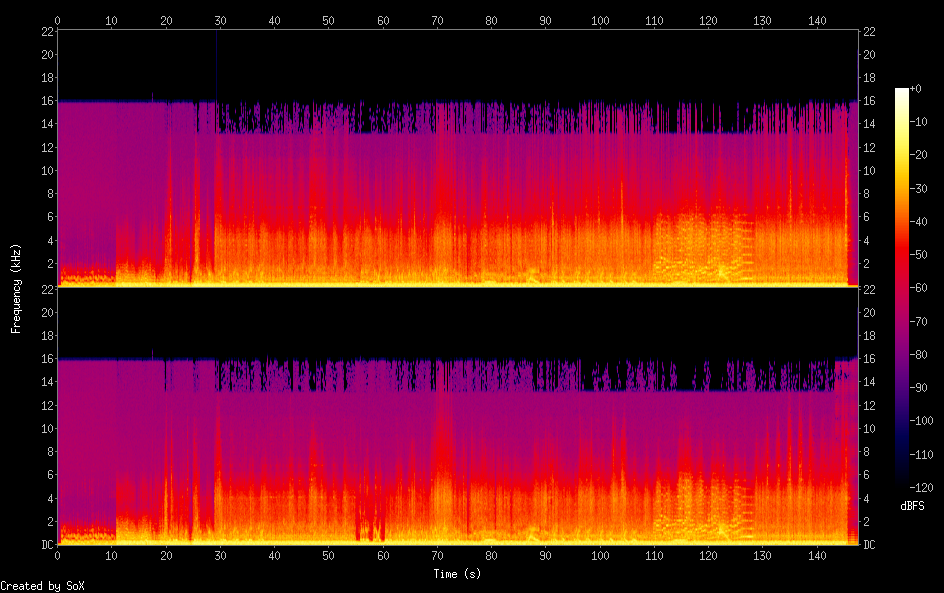Click "DC" label on lower channel's right axis
Viewport: 944px width, 593px height.
pos(869,545)
